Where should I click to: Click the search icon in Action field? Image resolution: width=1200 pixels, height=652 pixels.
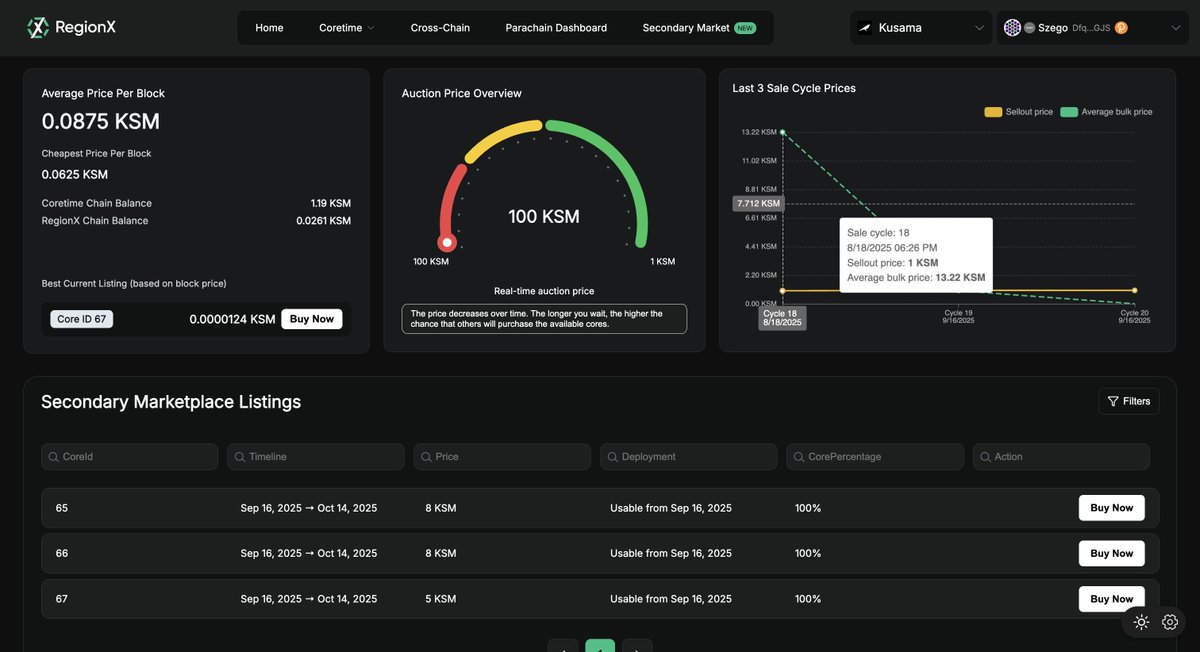pos(985,457)
